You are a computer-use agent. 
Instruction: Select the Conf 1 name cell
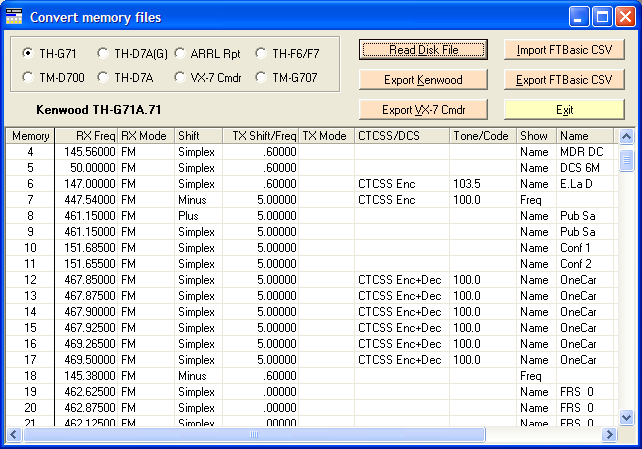coord(585,248)
